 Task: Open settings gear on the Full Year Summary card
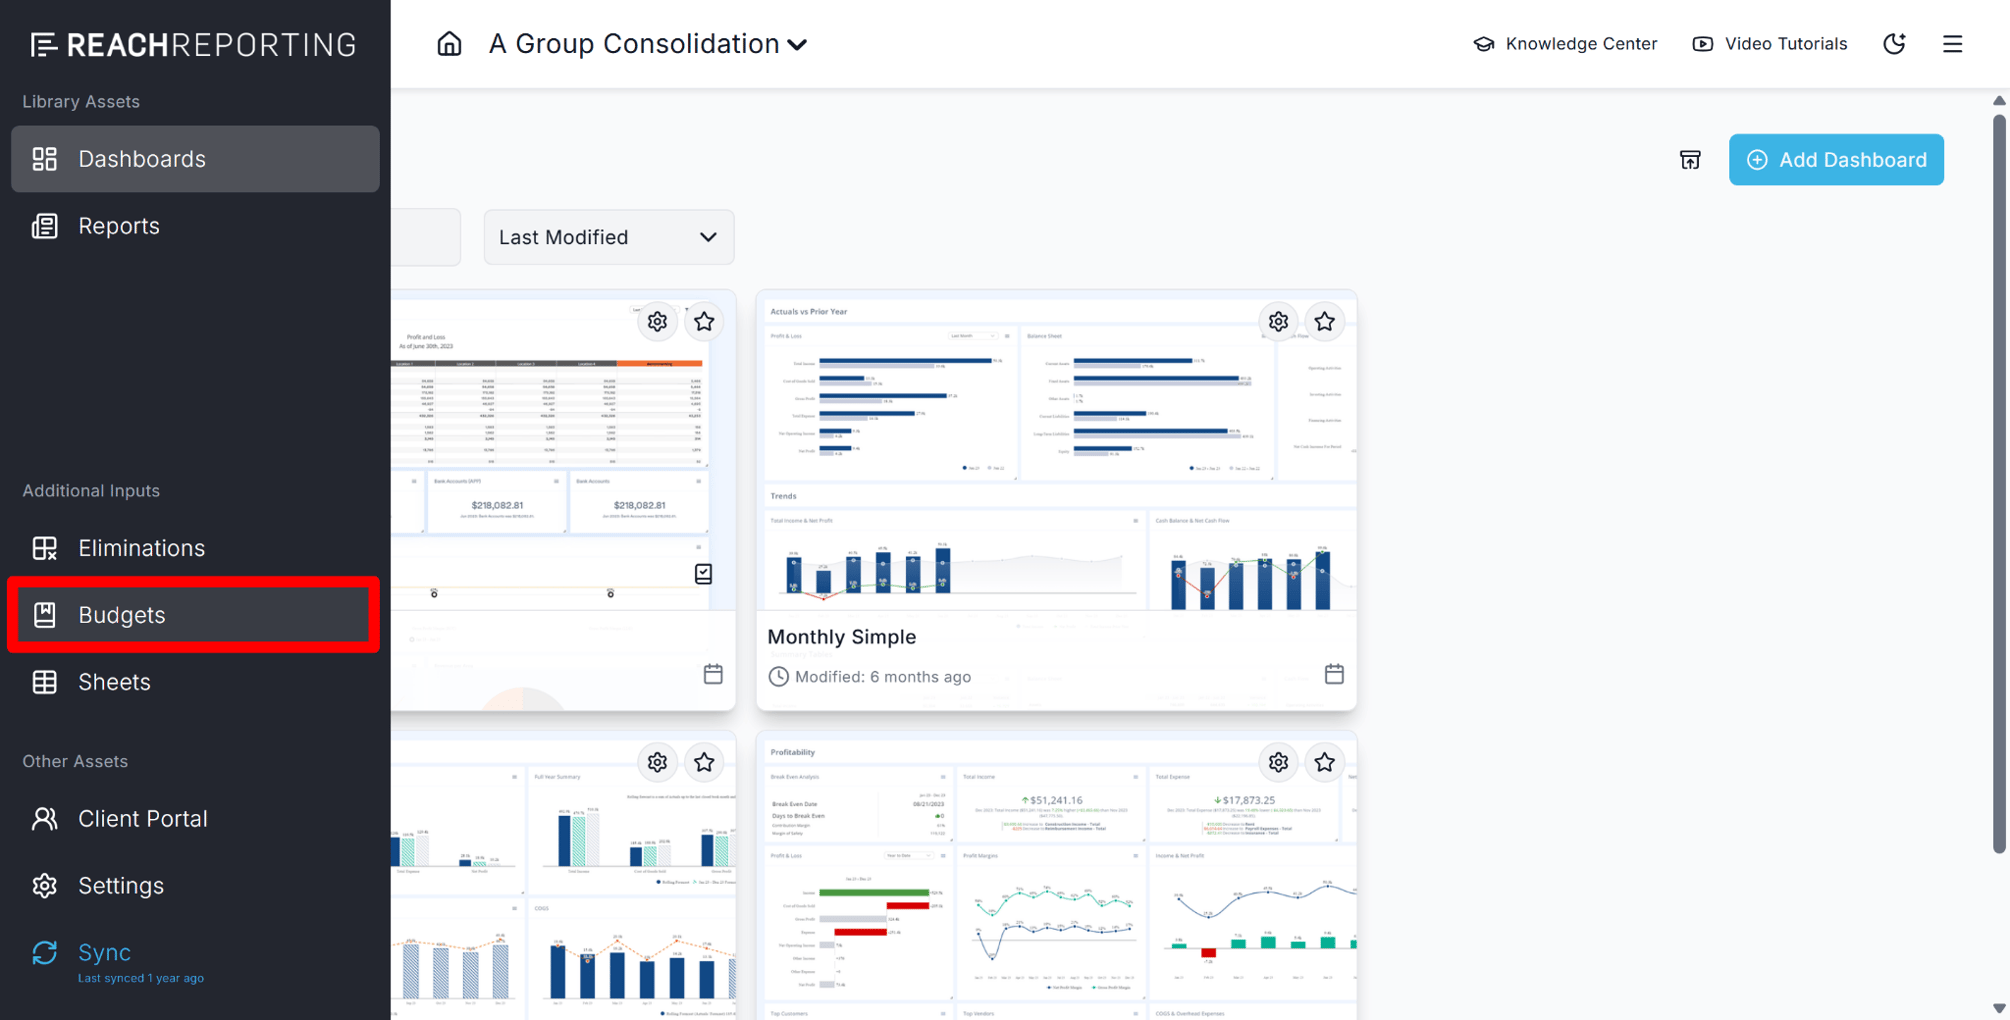(x=657, y=763)
